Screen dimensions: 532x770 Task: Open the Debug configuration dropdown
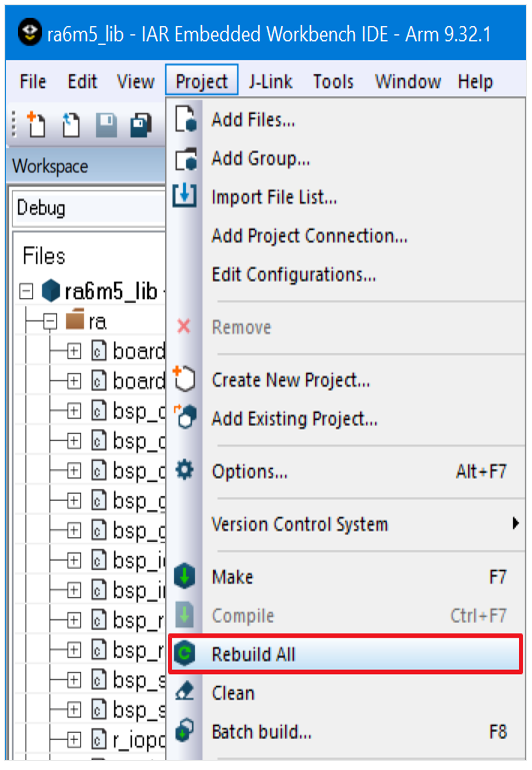click(x=88, y=208)
